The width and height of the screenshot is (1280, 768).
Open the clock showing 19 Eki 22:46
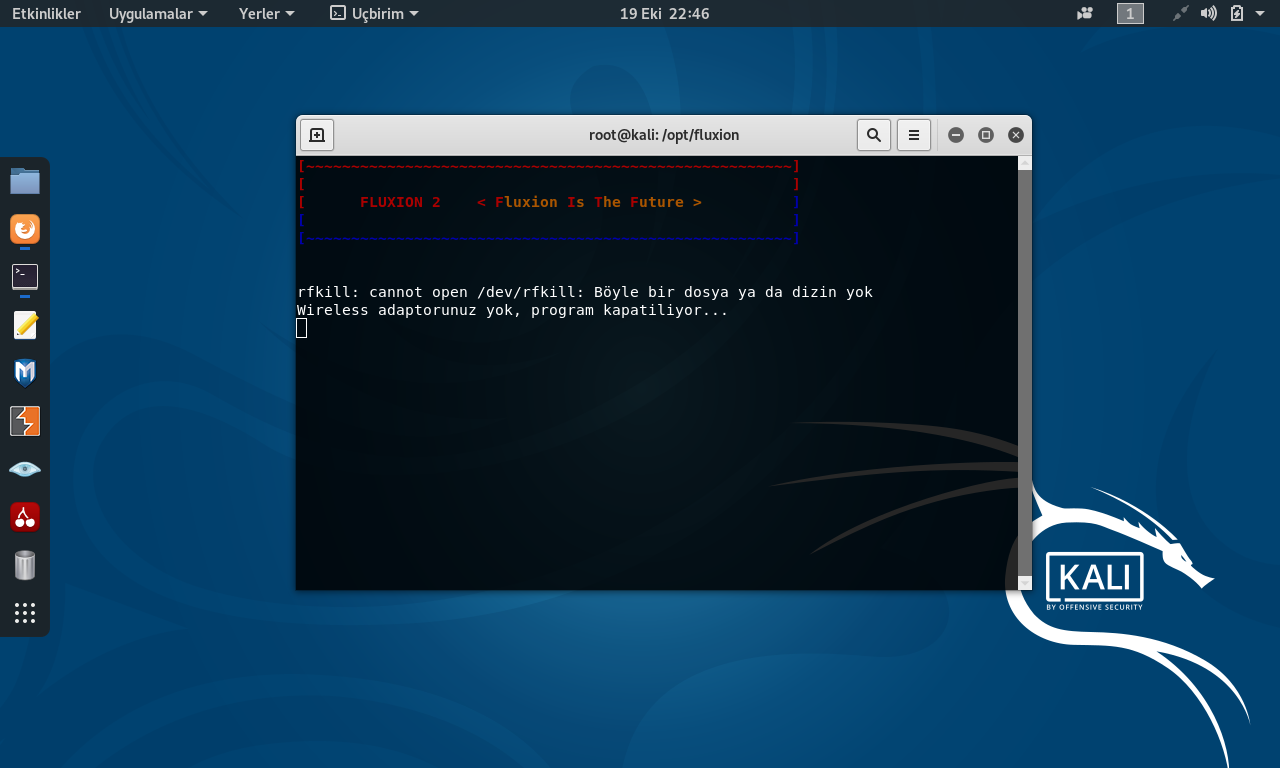(x=664, y=13)
